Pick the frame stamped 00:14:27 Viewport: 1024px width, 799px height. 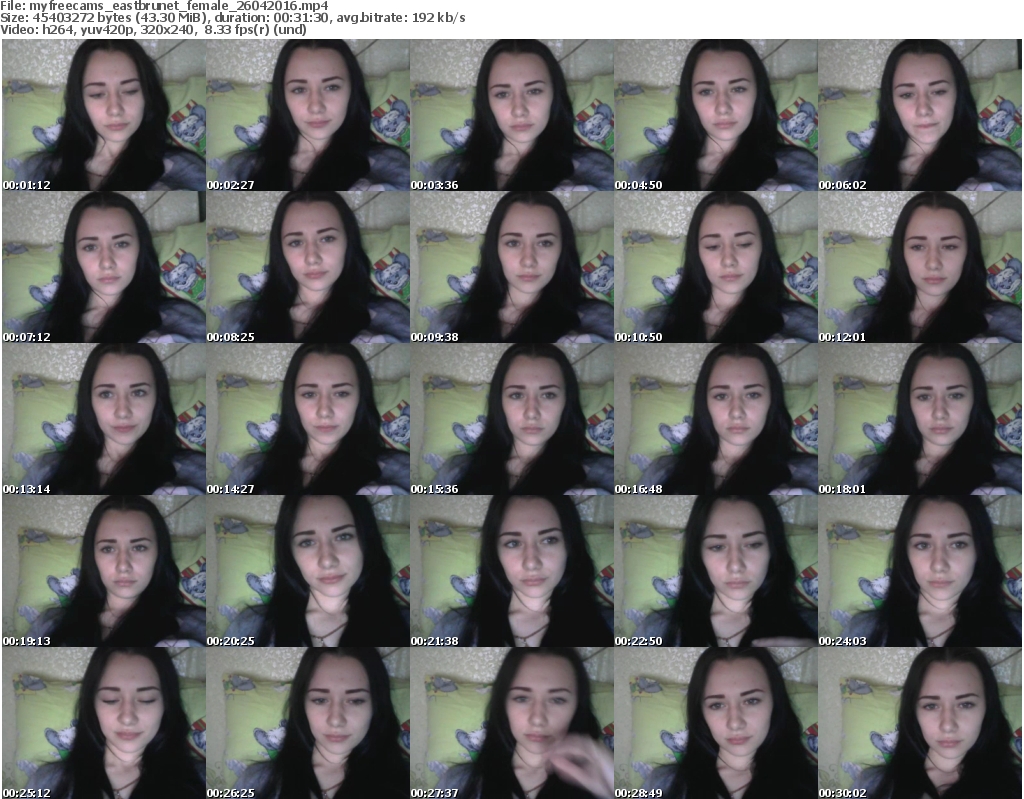pos(308,419)
